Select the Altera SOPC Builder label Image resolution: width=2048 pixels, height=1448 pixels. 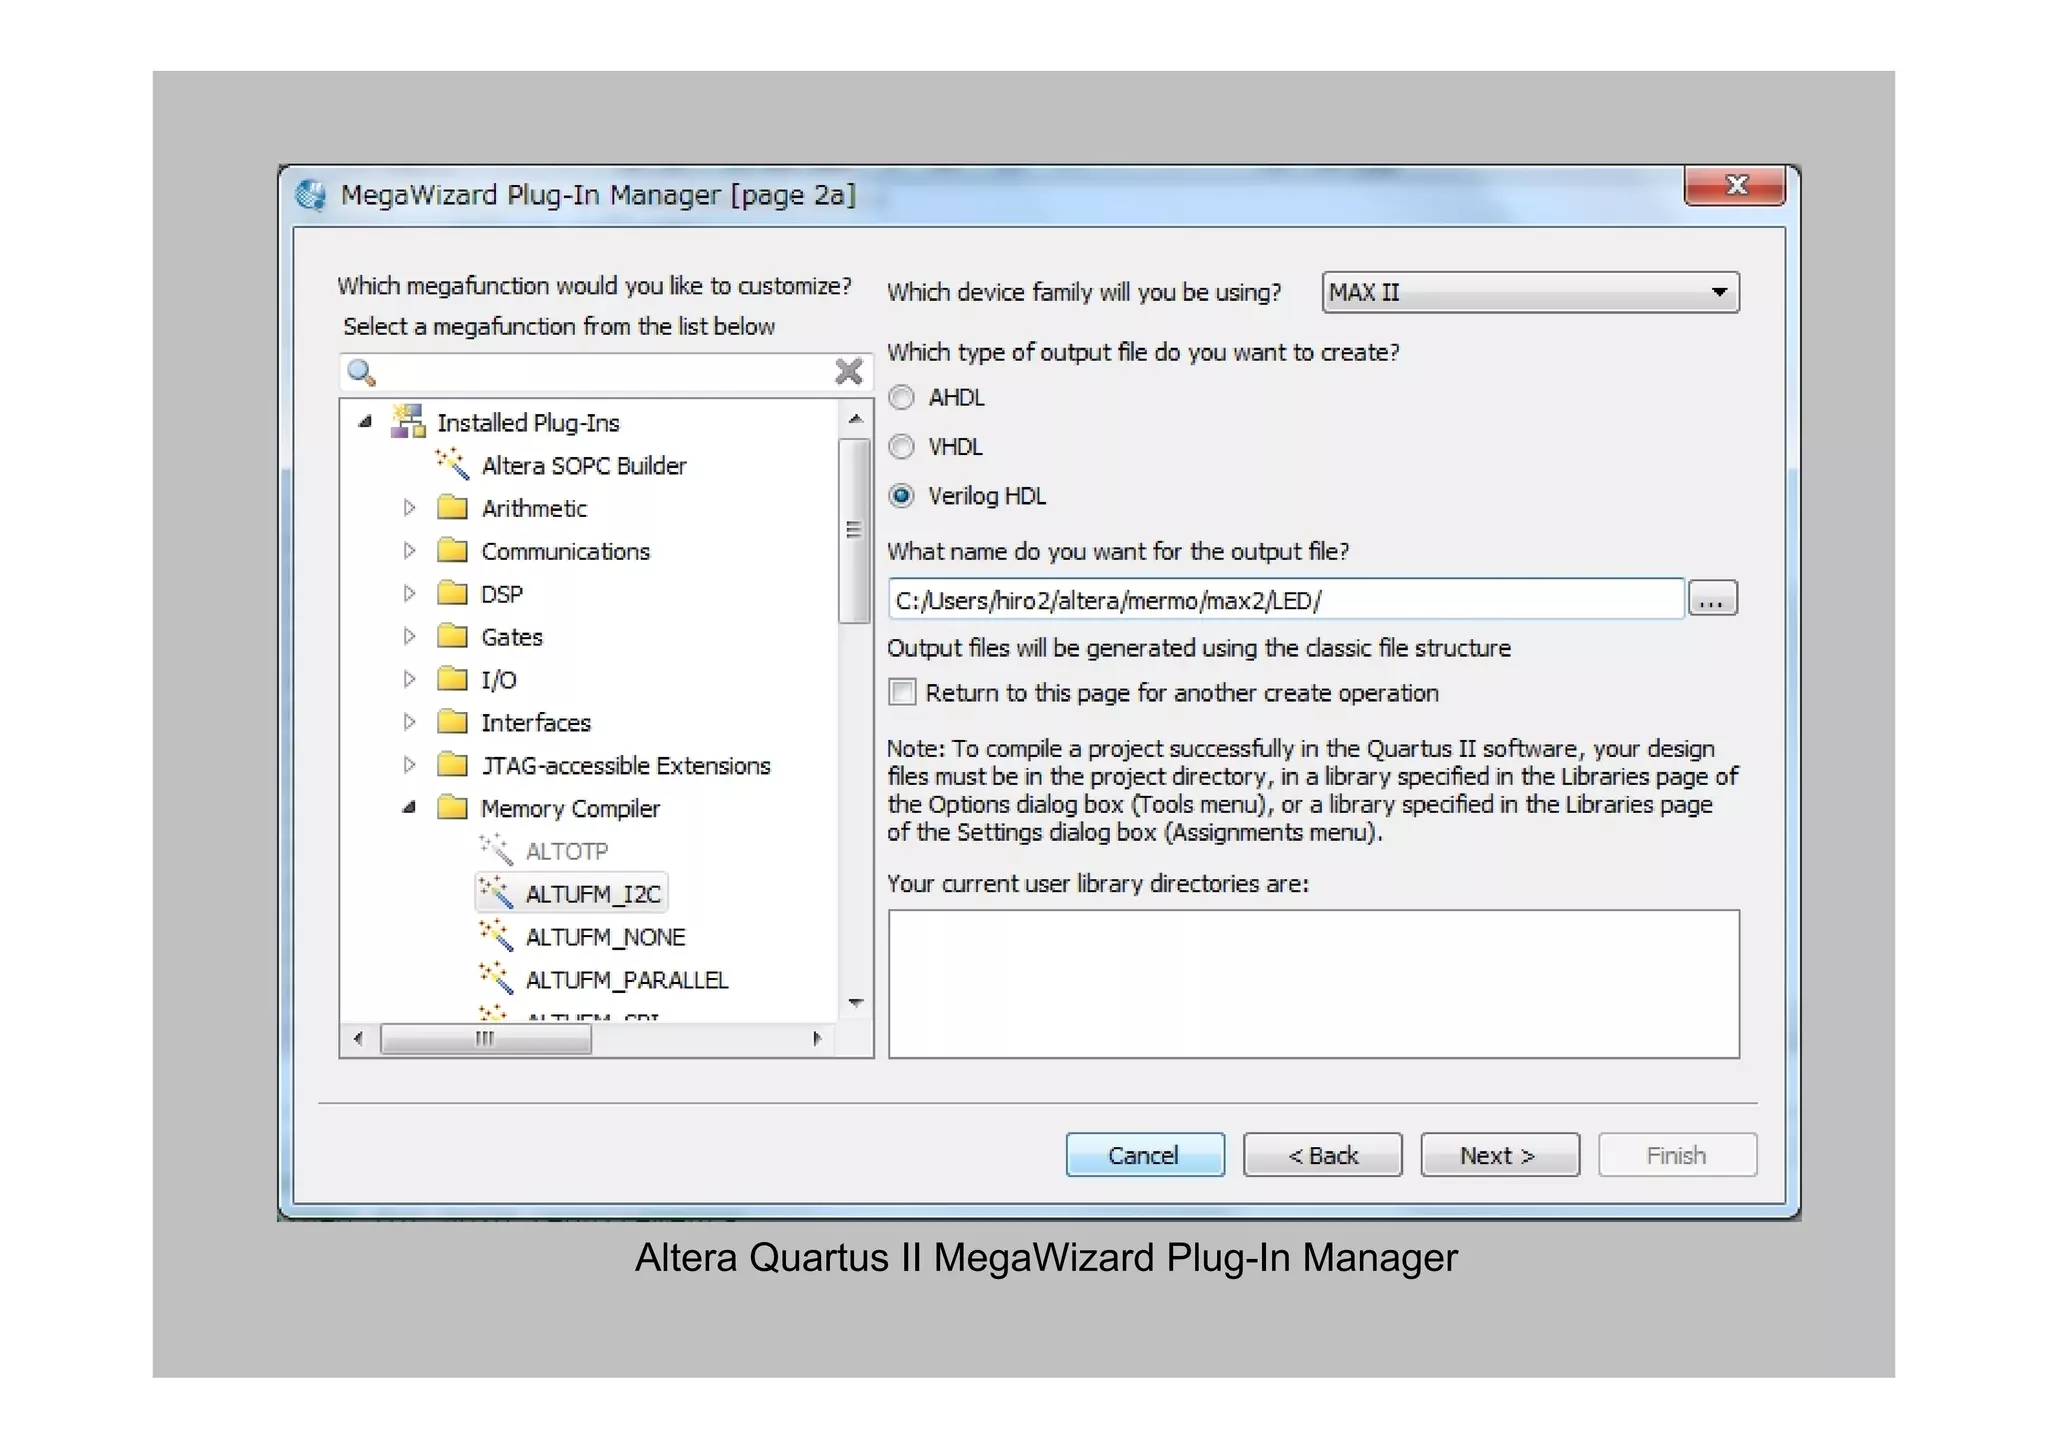(584, 466)
